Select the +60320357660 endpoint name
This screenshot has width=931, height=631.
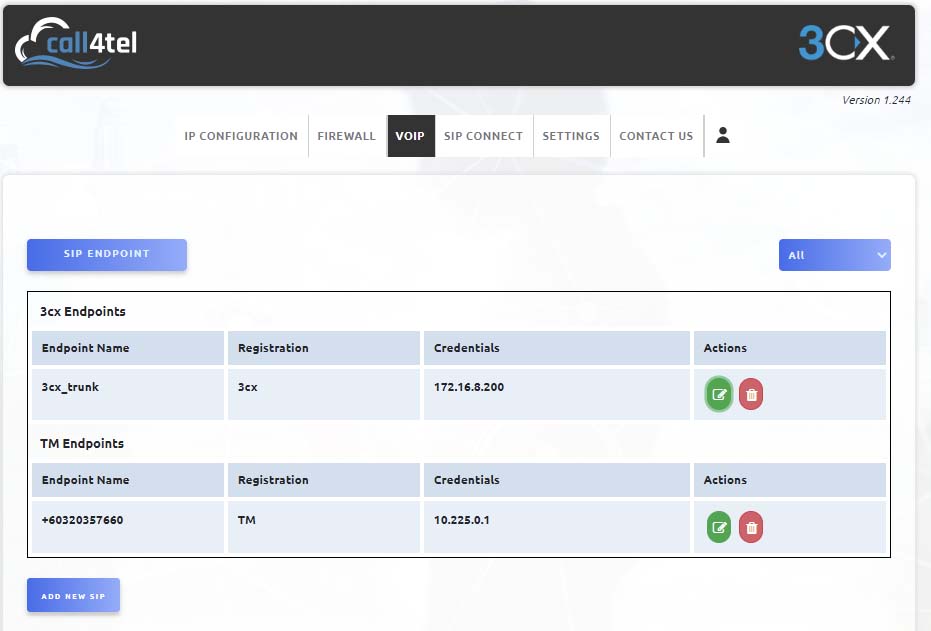tap(83, 520)
